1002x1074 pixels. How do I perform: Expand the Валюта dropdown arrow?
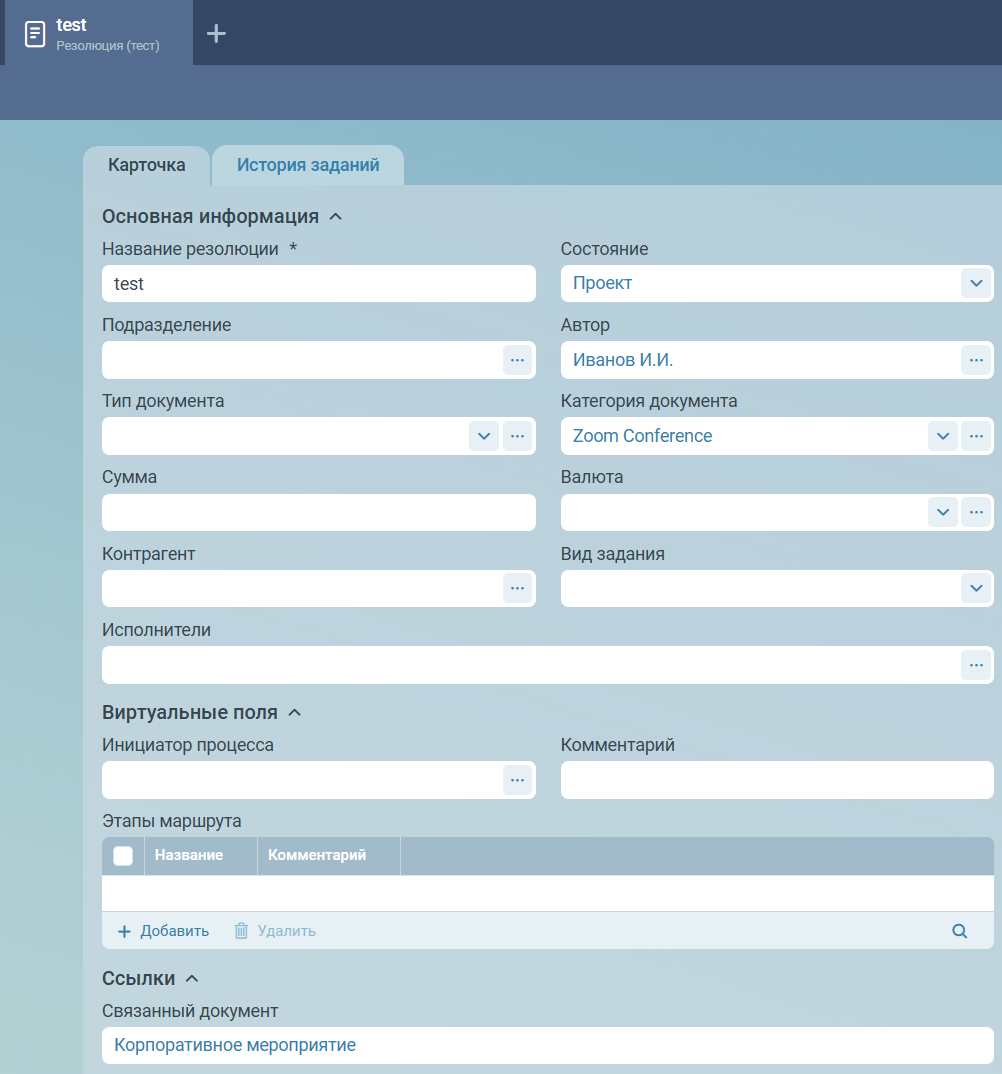click(x=943, y=512)
